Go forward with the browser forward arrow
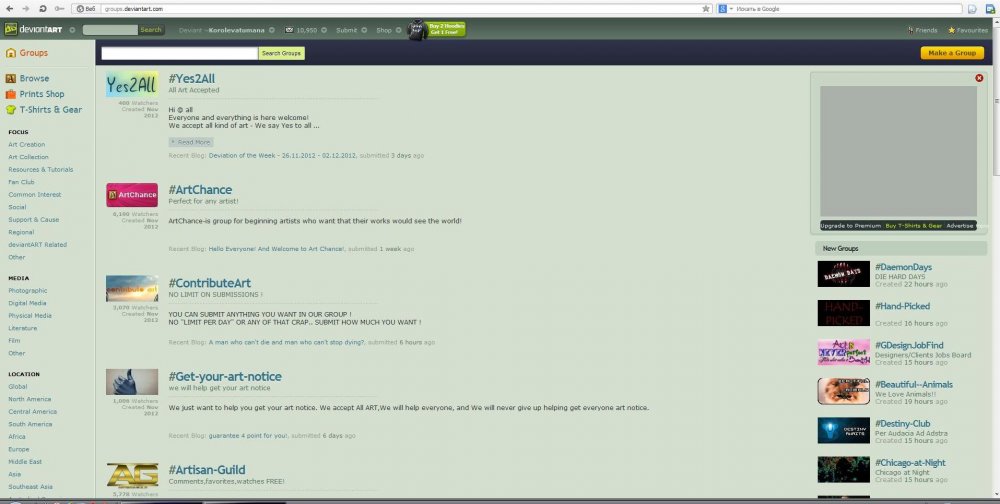Viewport: 1000px width, 504px height. [26, 8]
